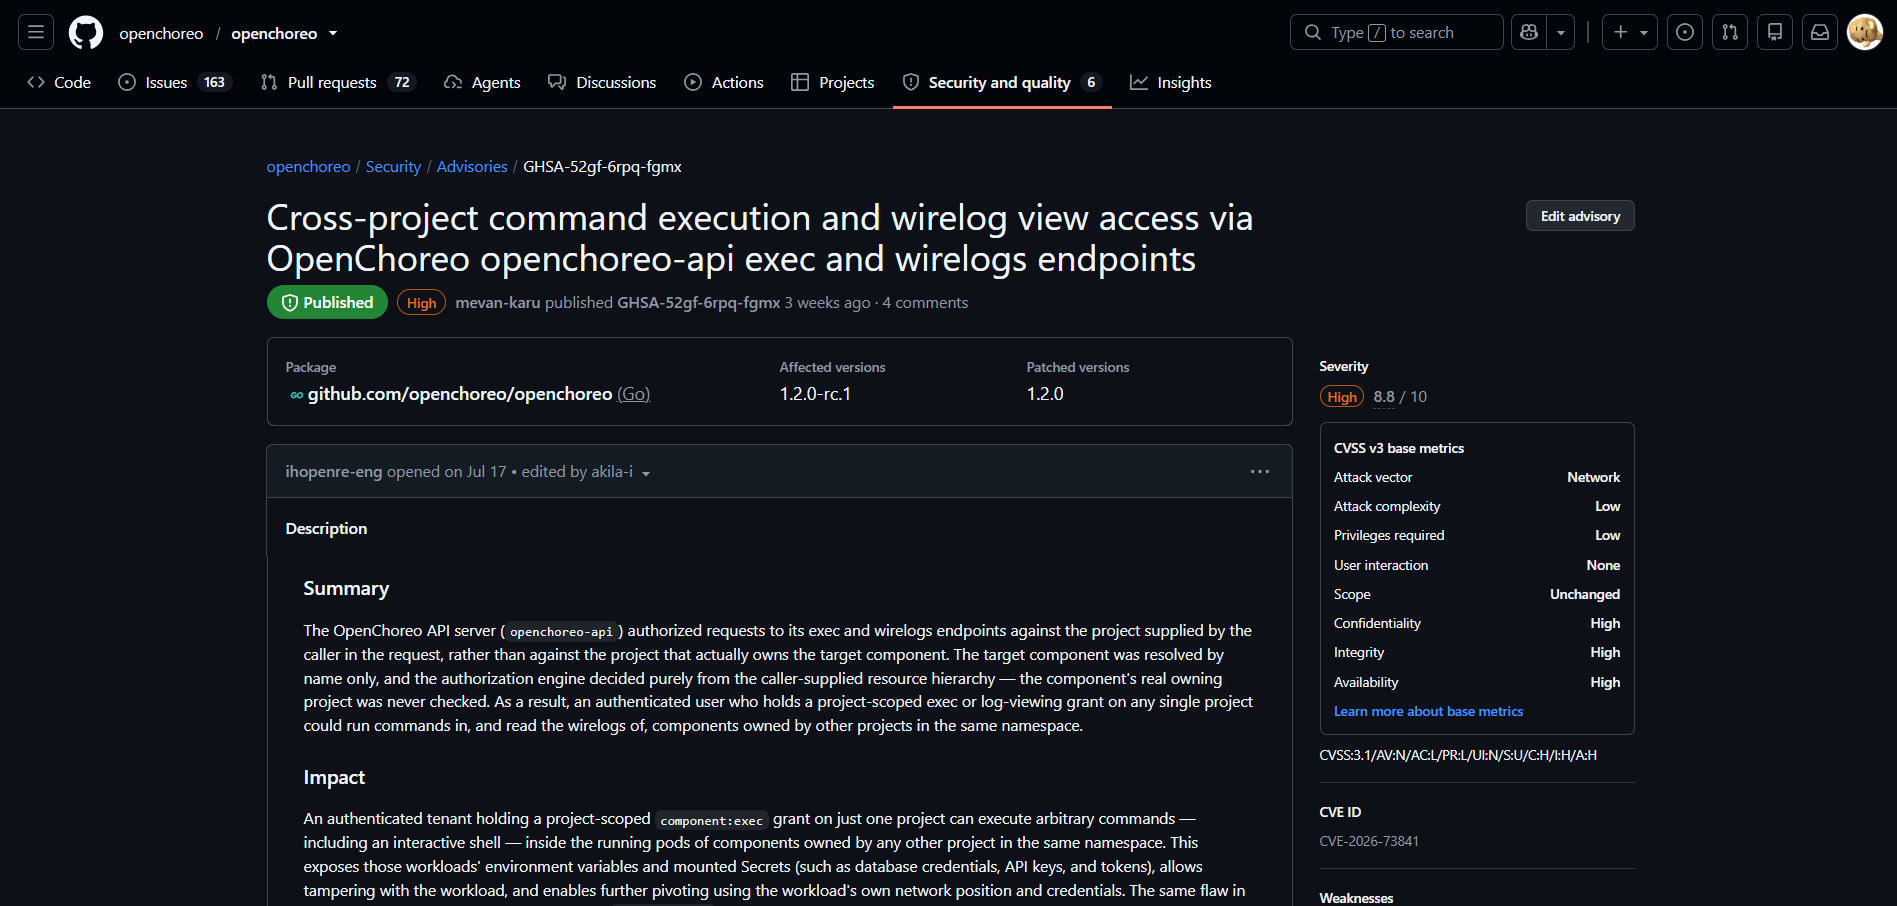Click the High badge under Severity
The image size is (1897, 906).
pyautogui.click(x=1342, y=397)
